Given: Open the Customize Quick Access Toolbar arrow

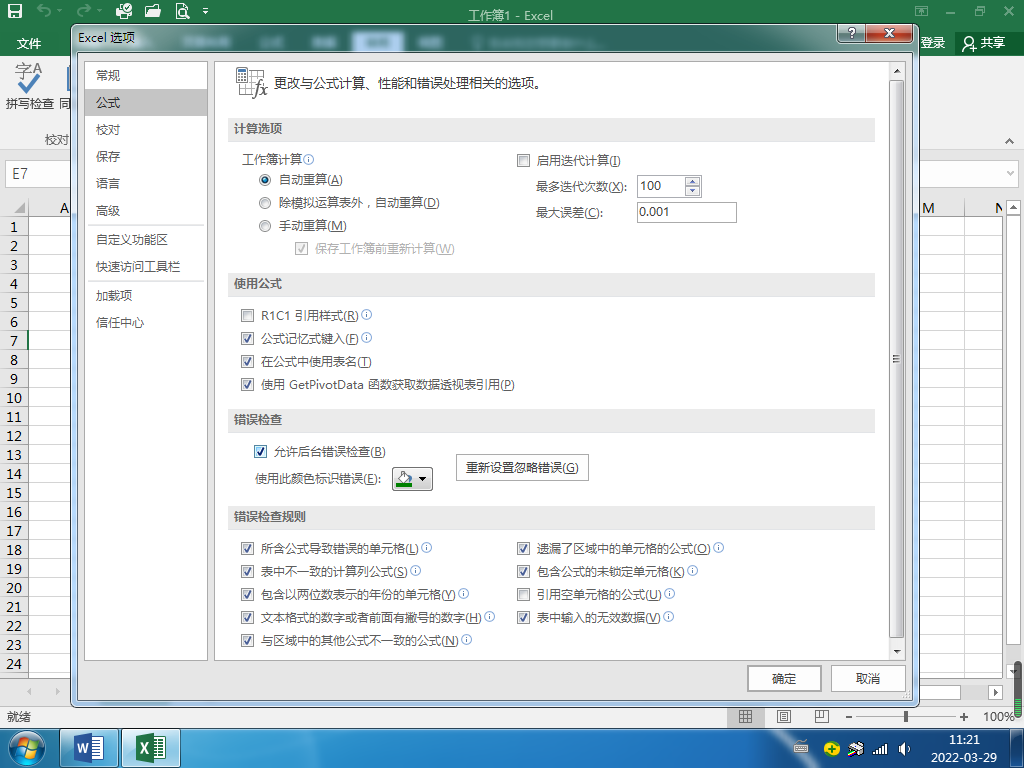Looking at the screenshot, I should click(x=206, y=11).
